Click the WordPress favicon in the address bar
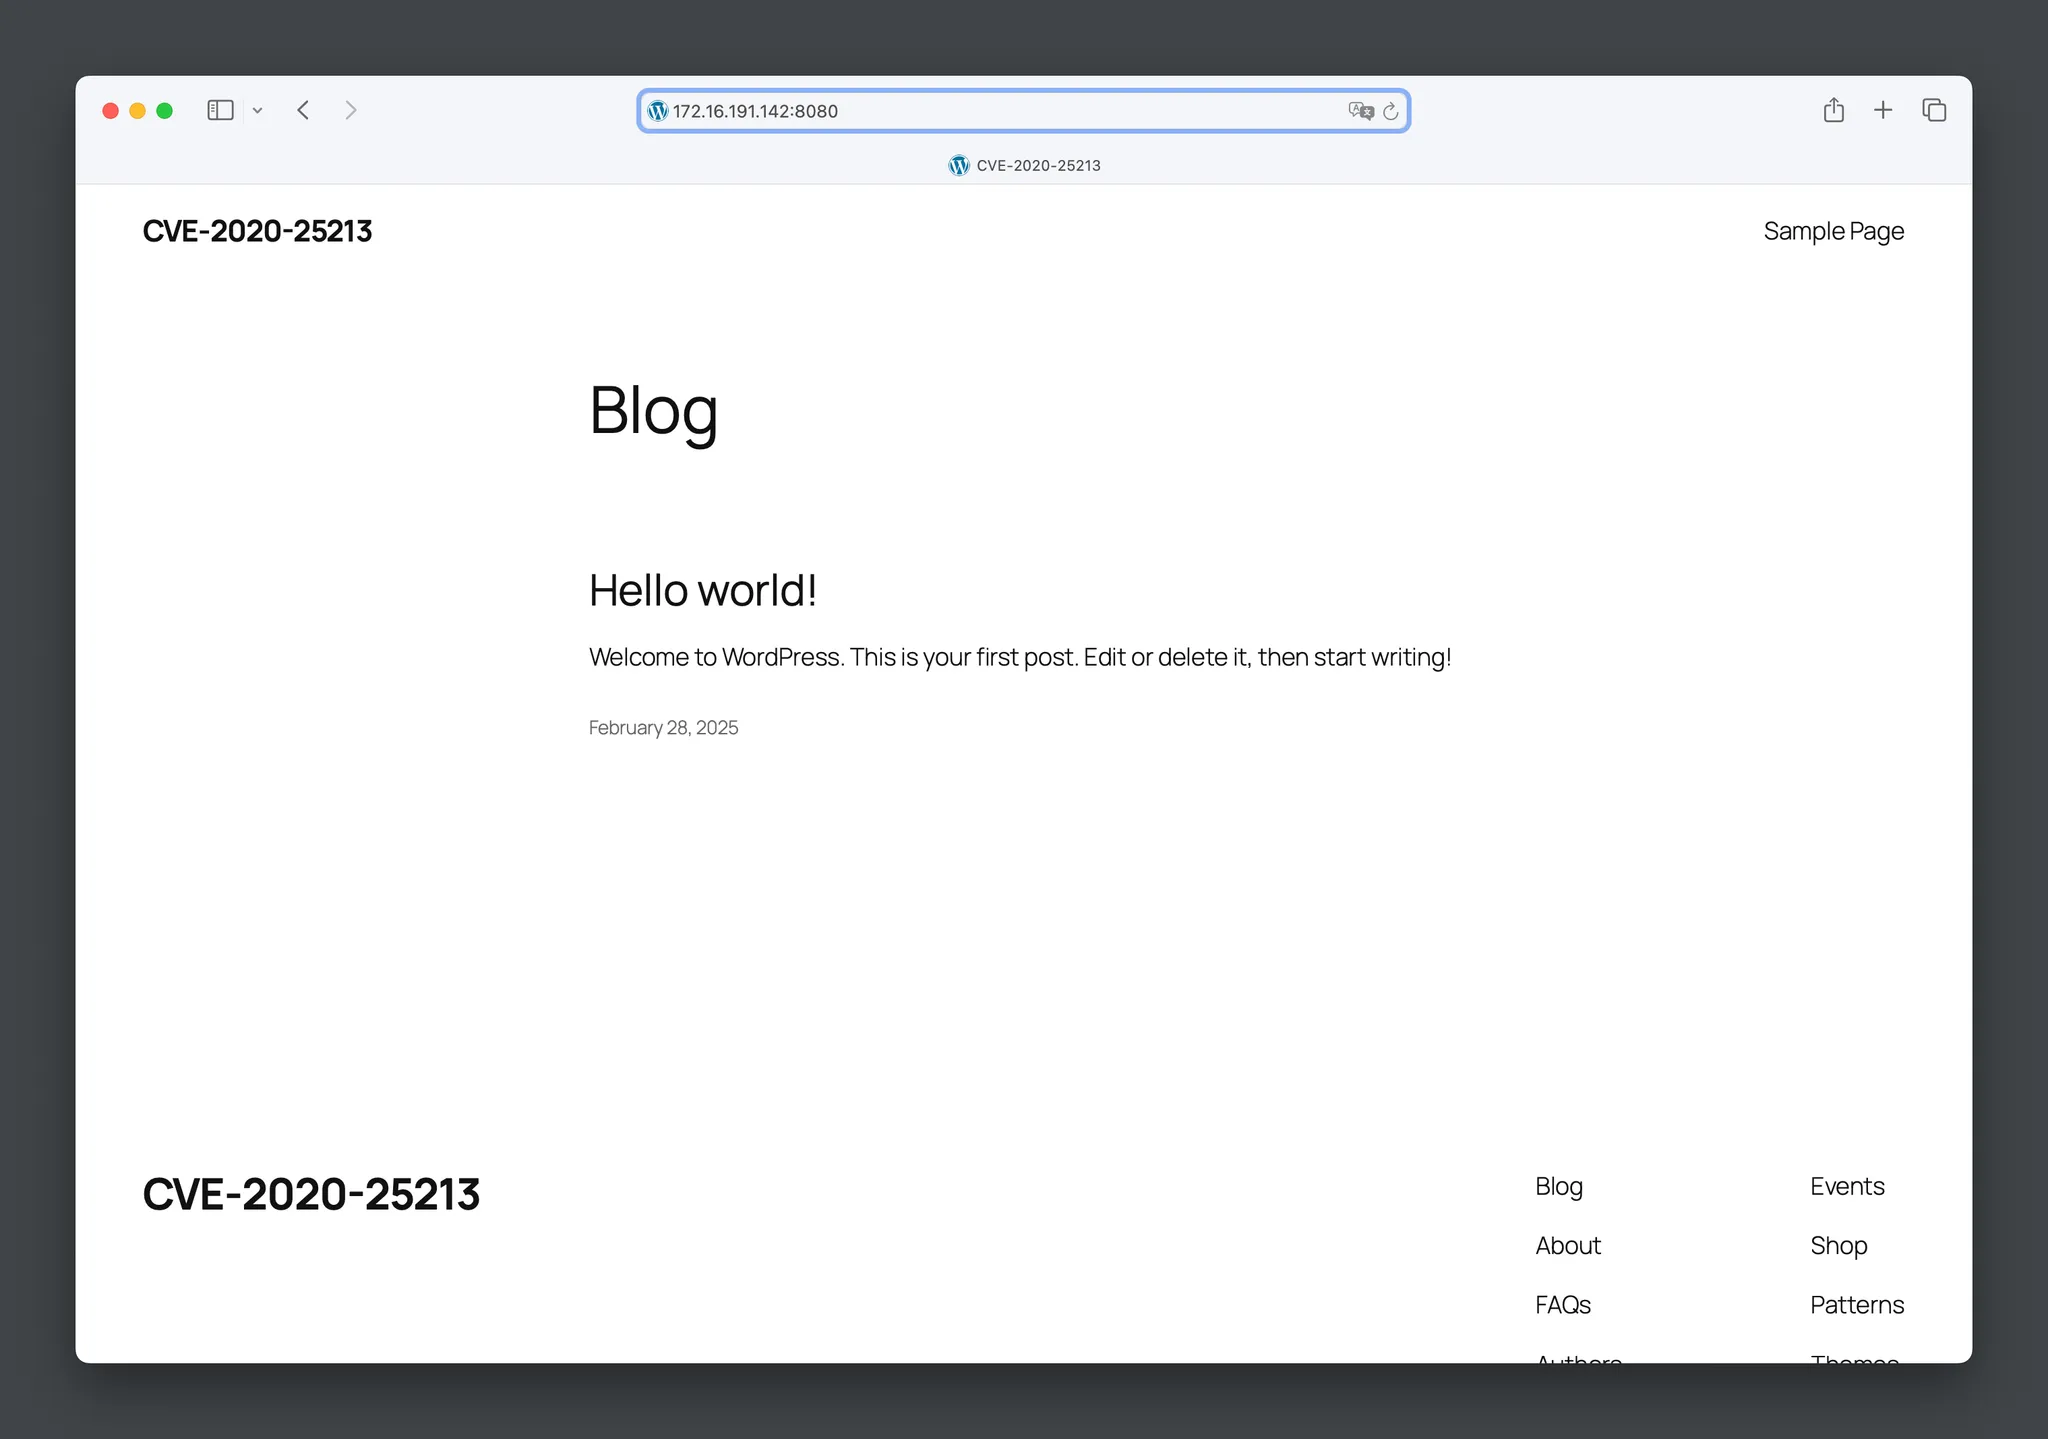Screen dimensions: 2048x1439 coord(657,111)
